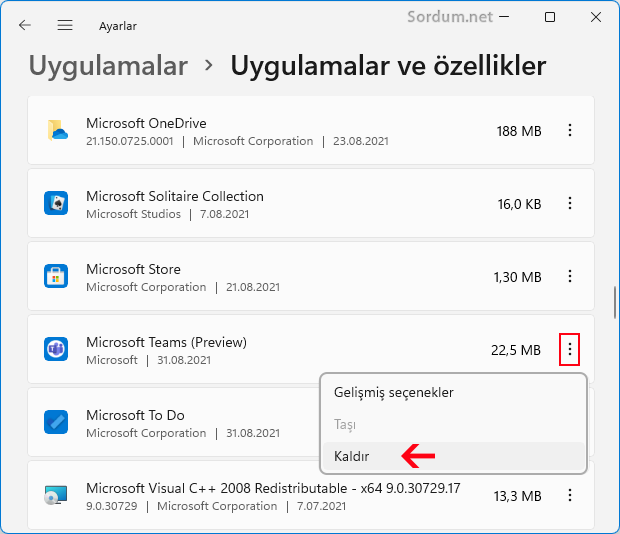Open the hamburger navigation menu

tap(65, 25)
